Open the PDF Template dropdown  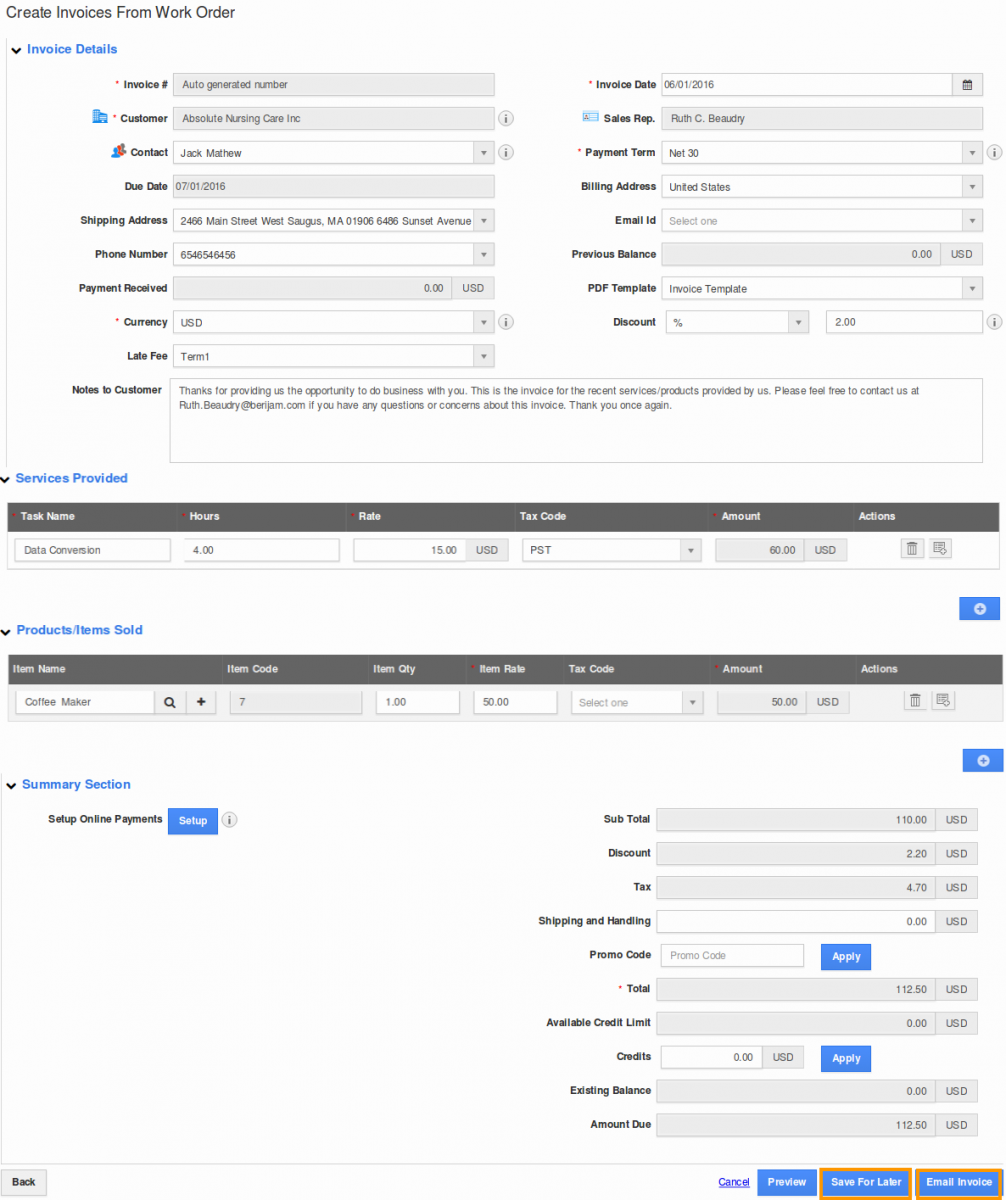click(972, 289)
